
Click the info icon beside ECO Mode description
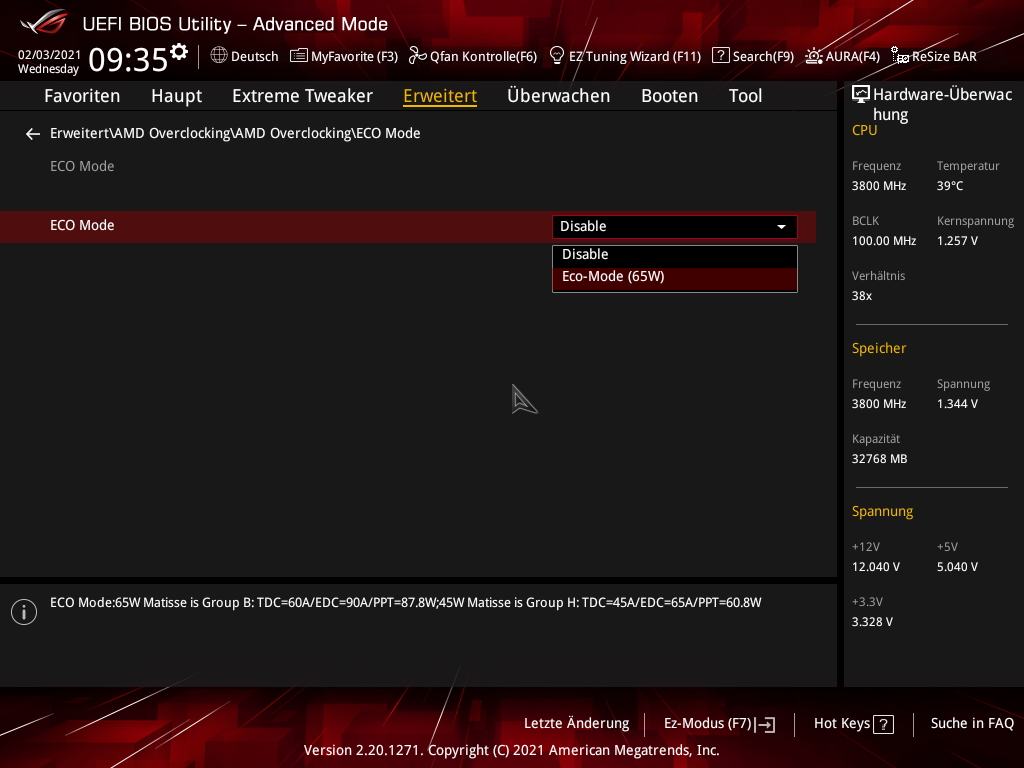tap(24, 612)
